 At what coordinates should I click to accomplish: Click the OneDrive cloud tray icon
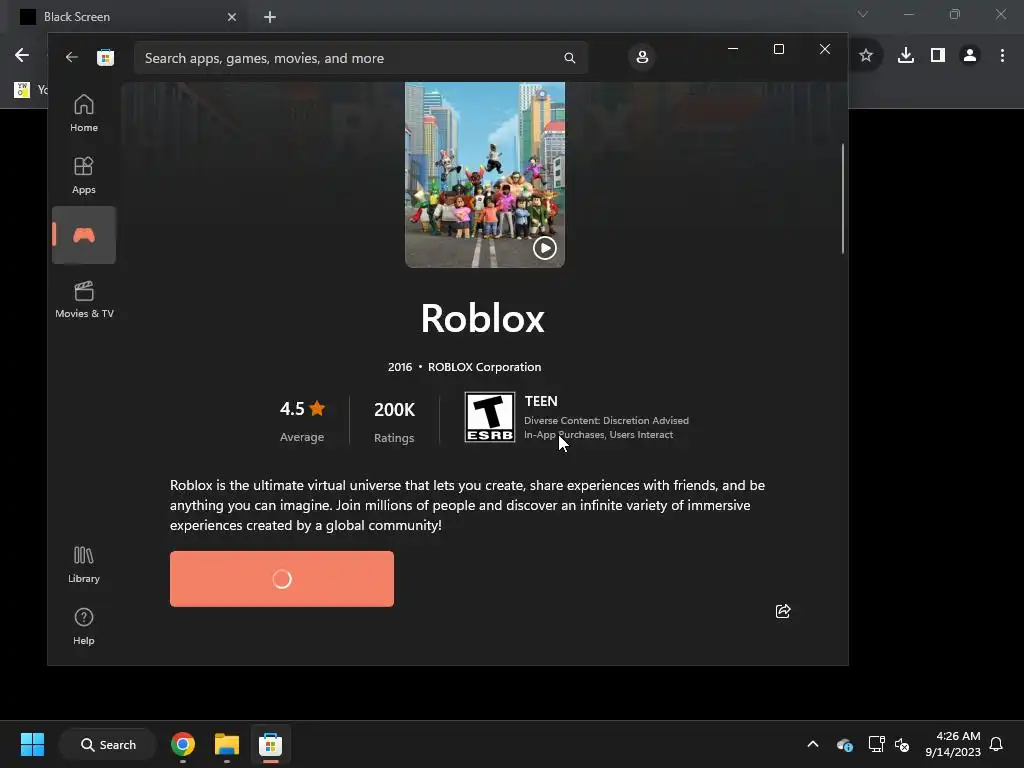pyautogui.click(x=844, y=744)
